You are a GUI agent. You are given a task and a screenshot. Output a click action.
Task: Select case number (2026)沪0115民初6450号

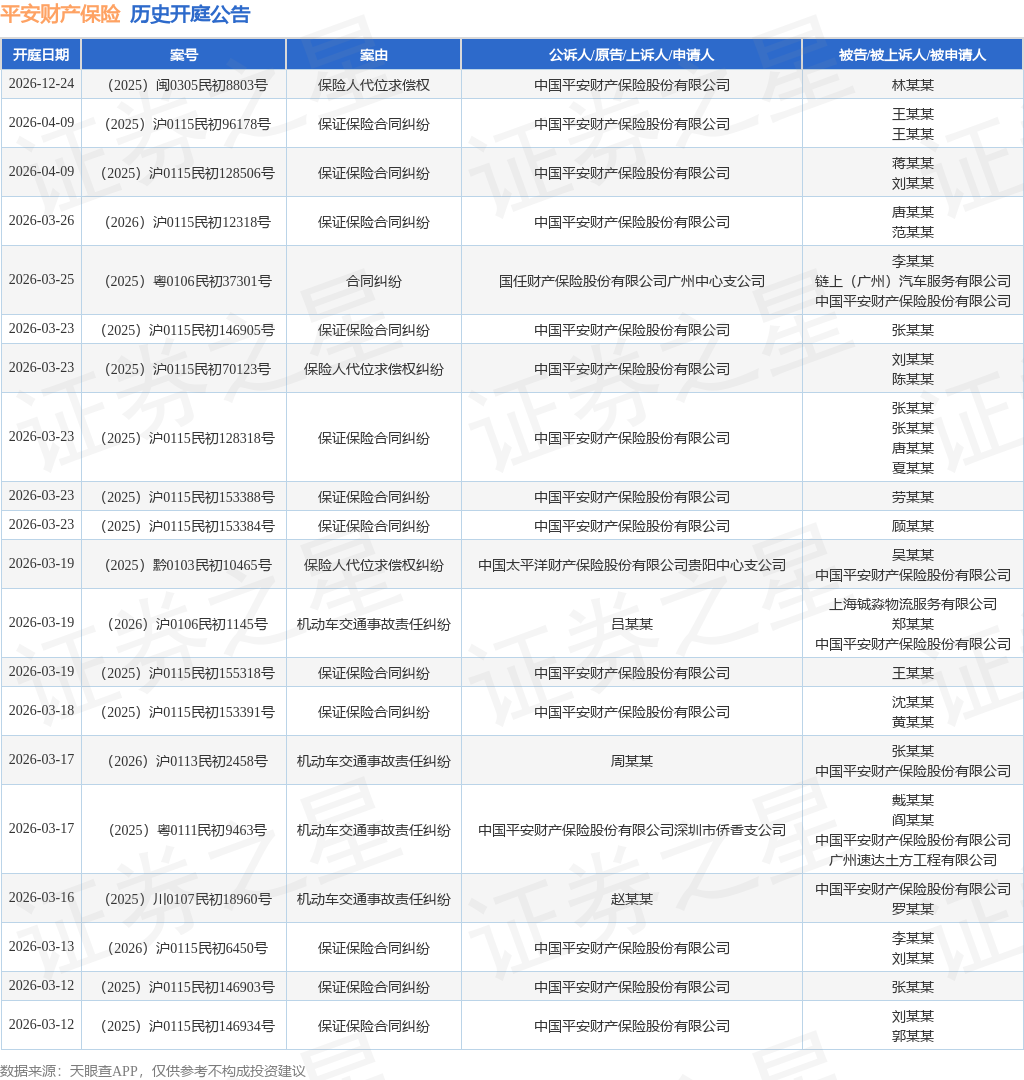[184, 948]
